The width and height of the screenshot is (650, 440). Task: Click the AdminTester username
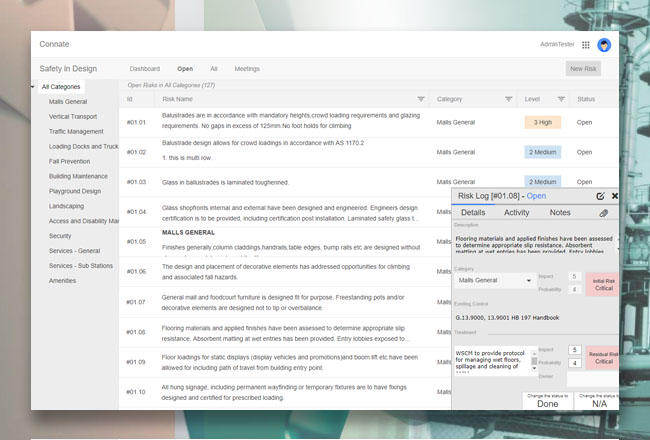point(557,44)
